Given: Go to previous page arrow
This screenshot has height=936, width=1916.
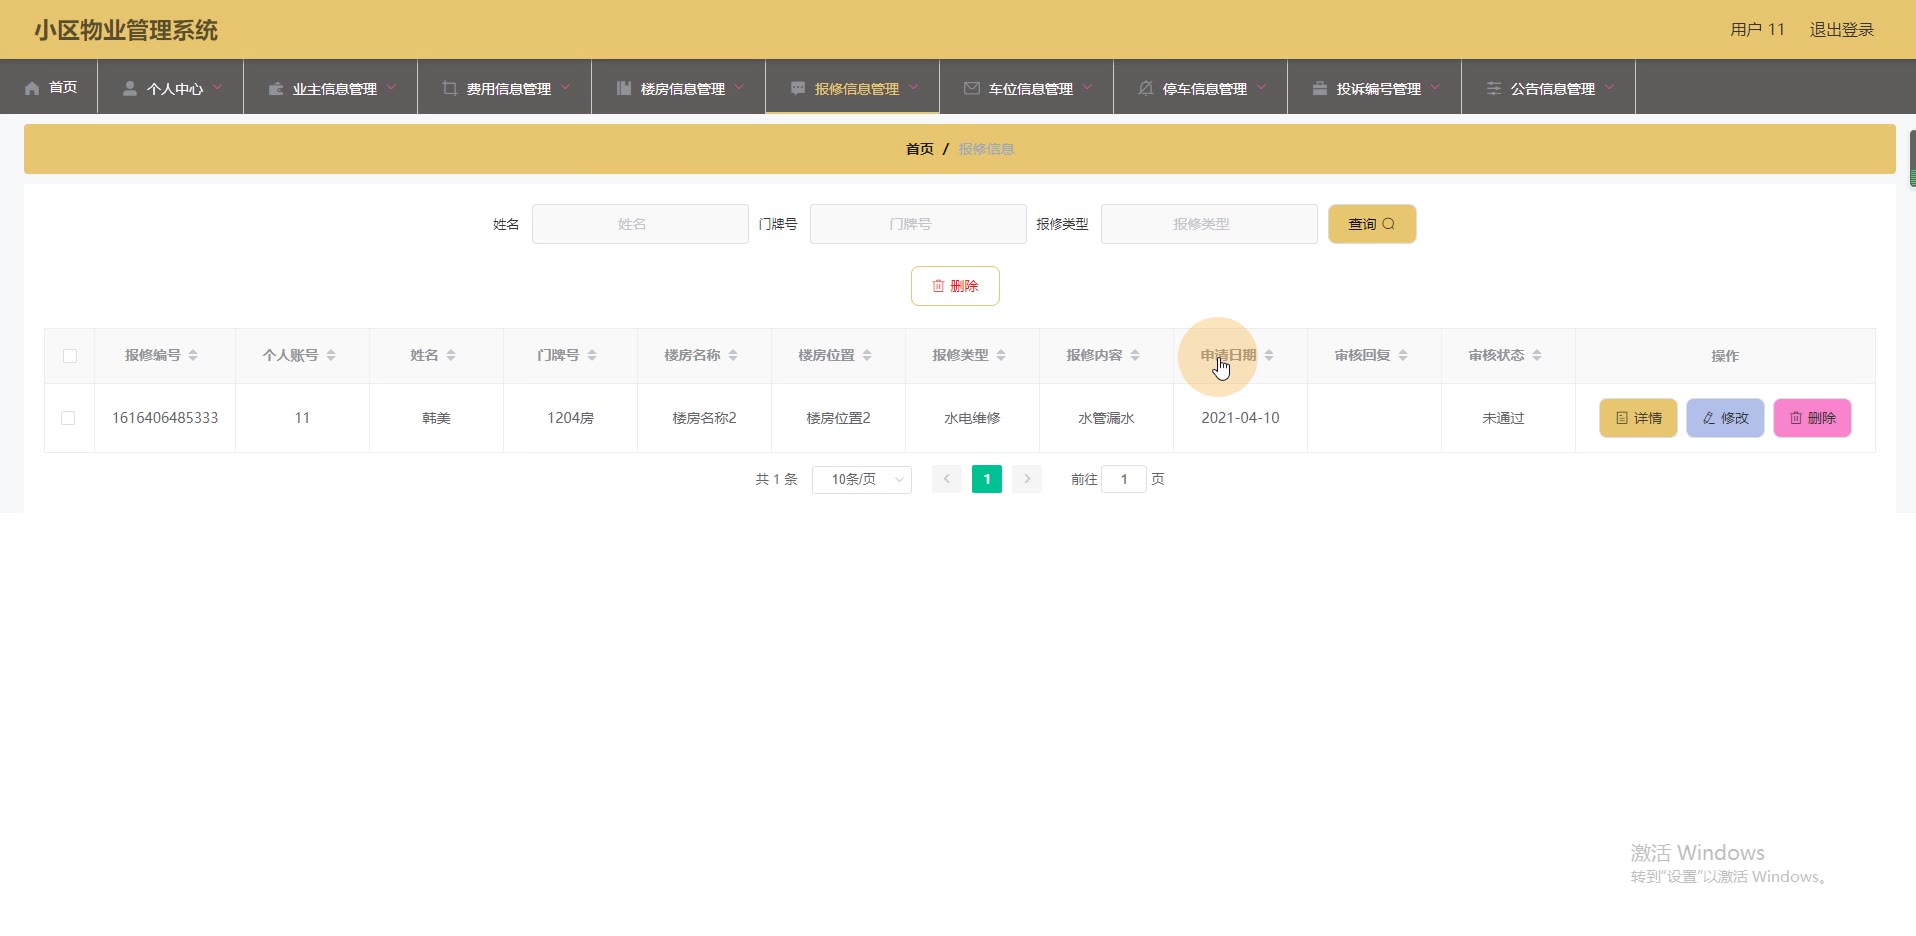Looking at the screenshot, I should (x=947, y=479).
